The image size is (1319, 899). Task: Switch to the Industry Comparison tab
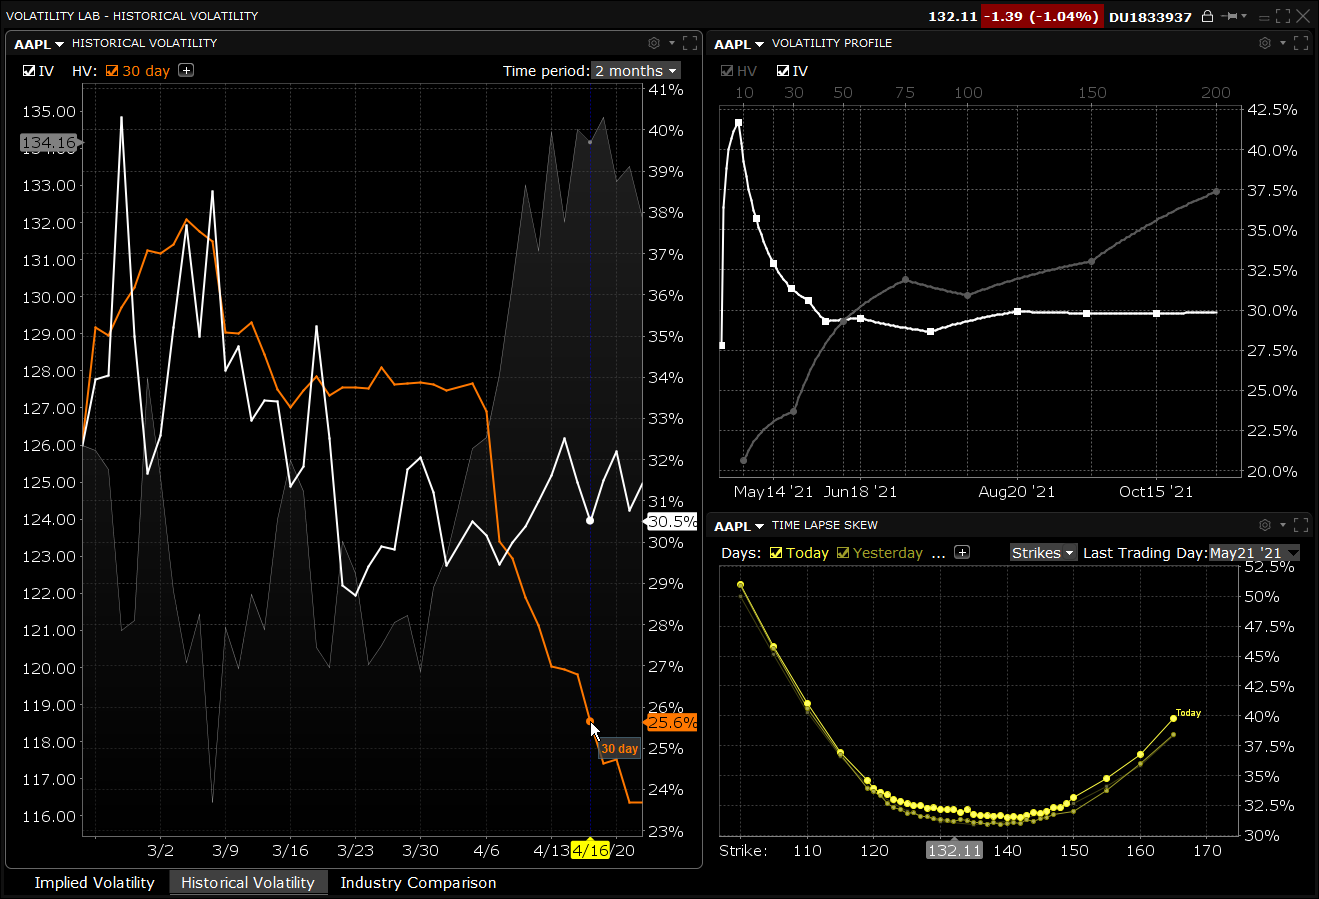(418, 883)
